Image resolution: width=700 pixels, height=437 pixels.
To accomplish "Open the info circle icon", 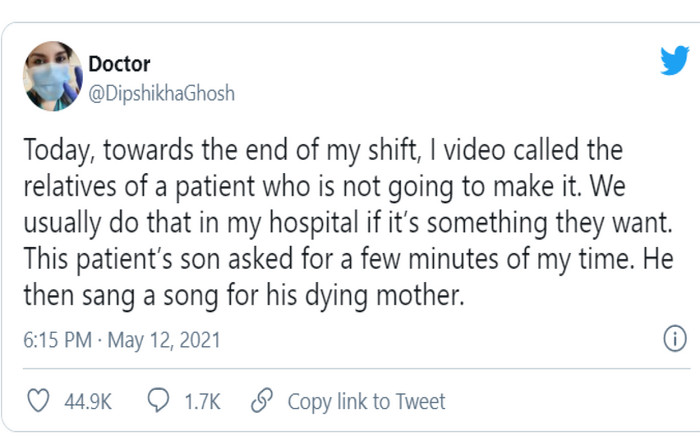I will coord(675,338).
